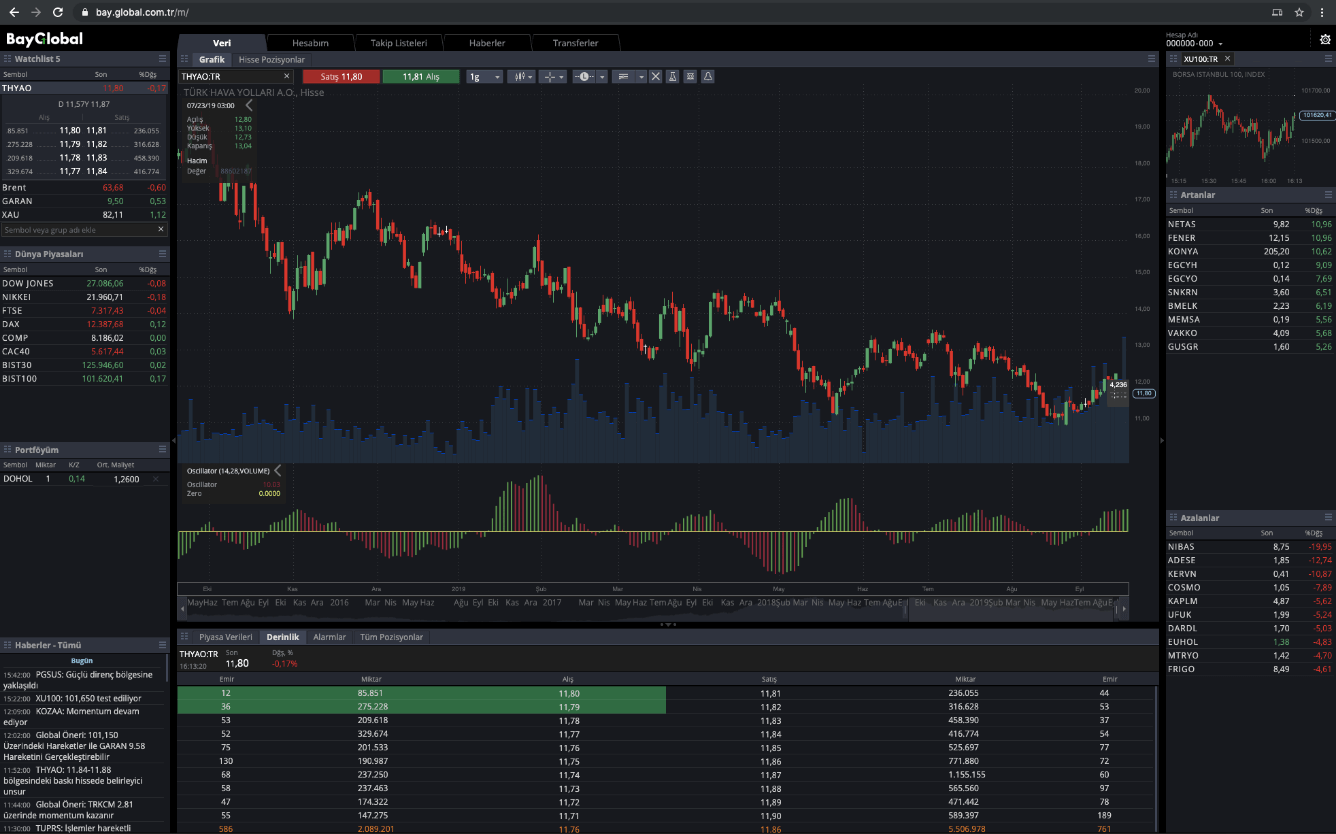Open Dünya Piyasaları panel menu icon
The image size is (1336, 834).
pos(162,254)
